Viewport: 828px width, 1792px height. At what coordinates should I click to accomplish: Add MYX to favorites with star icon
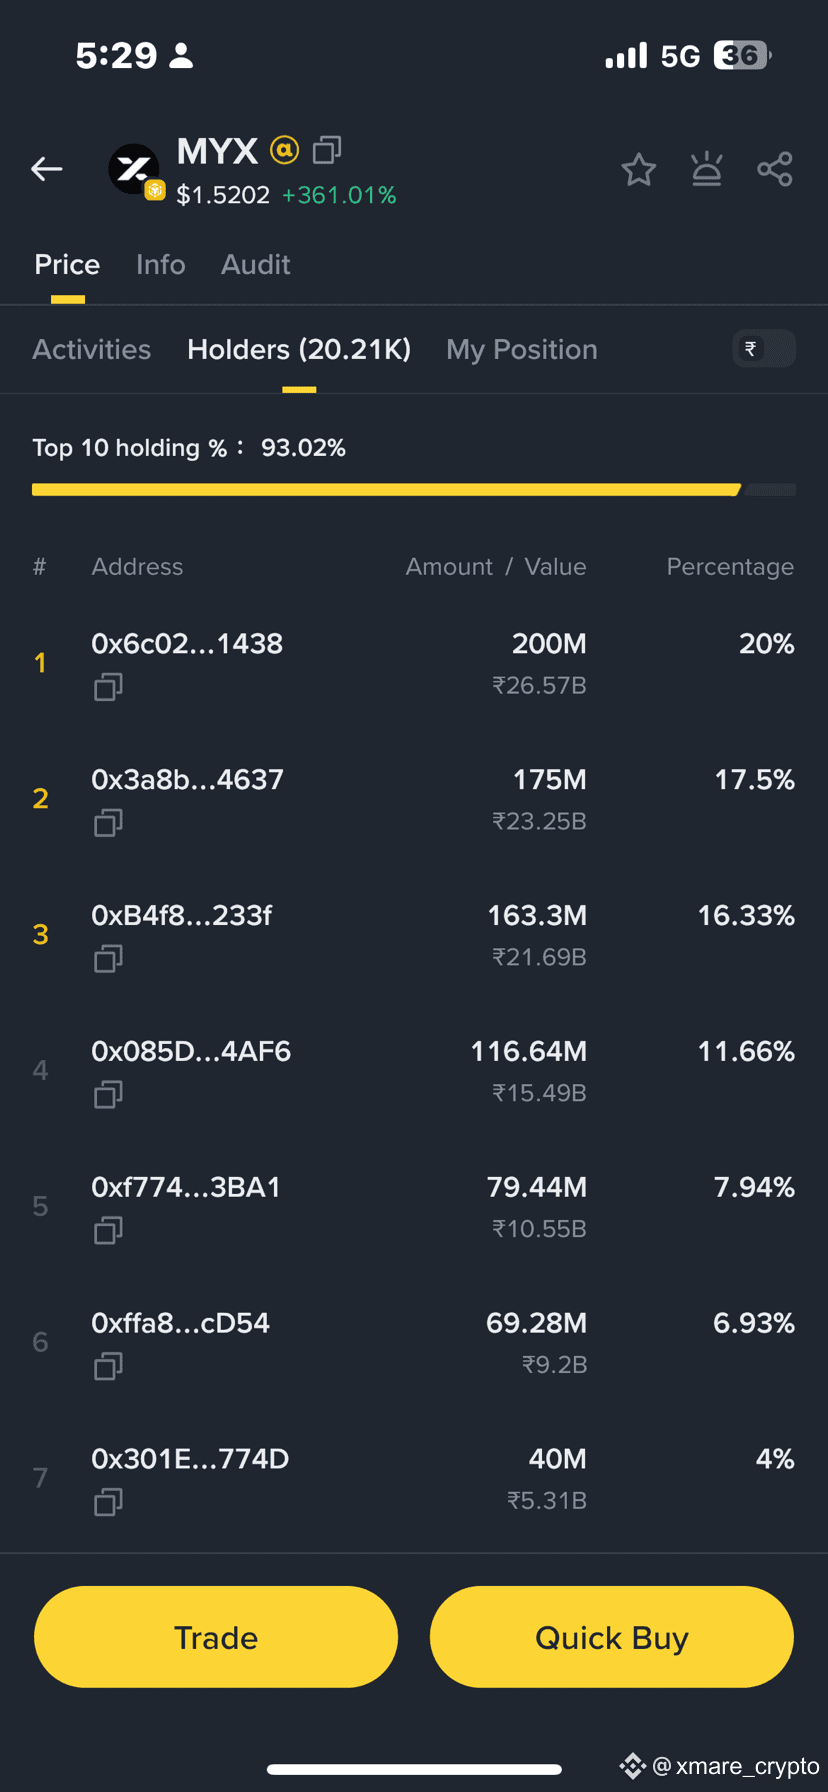tap(638, 170)
